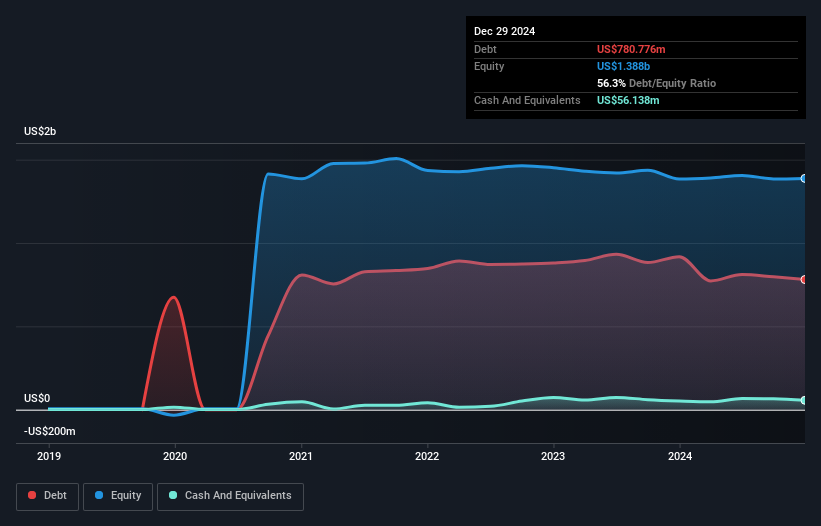Click the Equity label in tooltip
The height and width of the screenshot is (526, 821).
pos(489,66)
